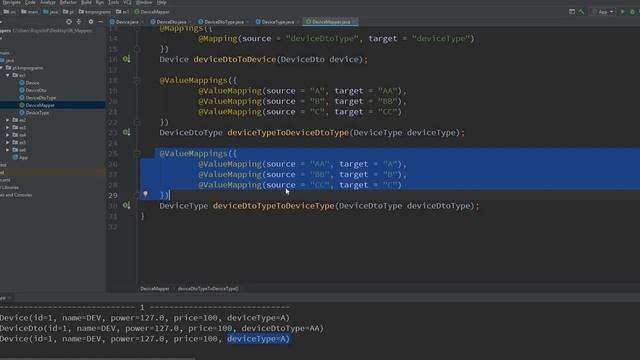Open the App run configuration dropdown
The image size is (640, 360).
[x=603, y=12]
